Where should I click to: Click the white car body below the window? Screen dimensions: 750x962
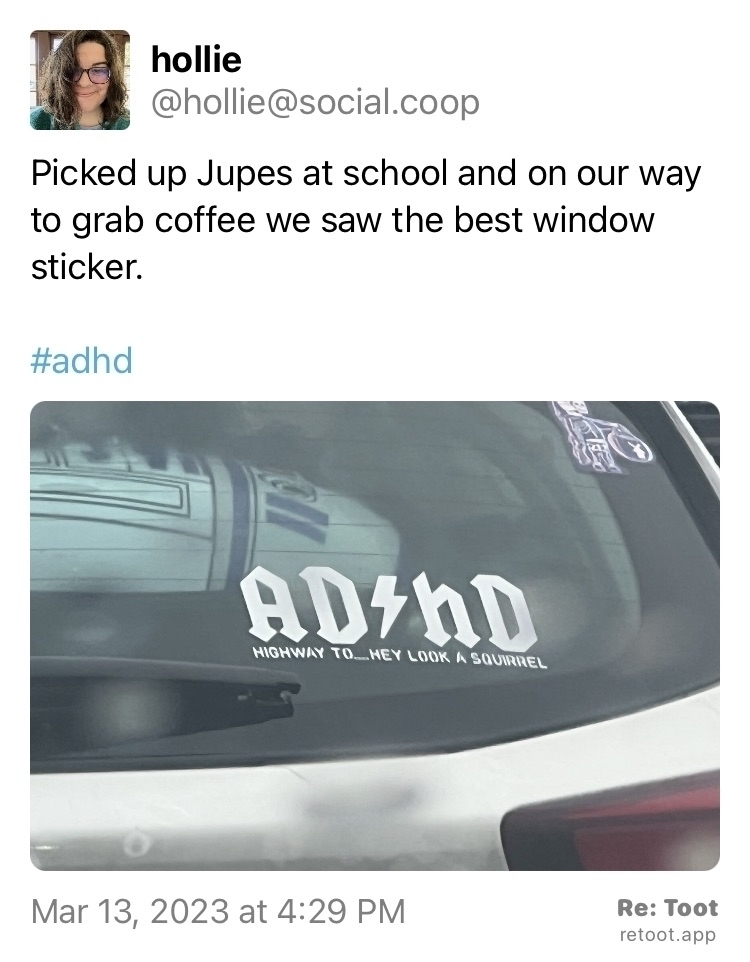tap(264, 816)
